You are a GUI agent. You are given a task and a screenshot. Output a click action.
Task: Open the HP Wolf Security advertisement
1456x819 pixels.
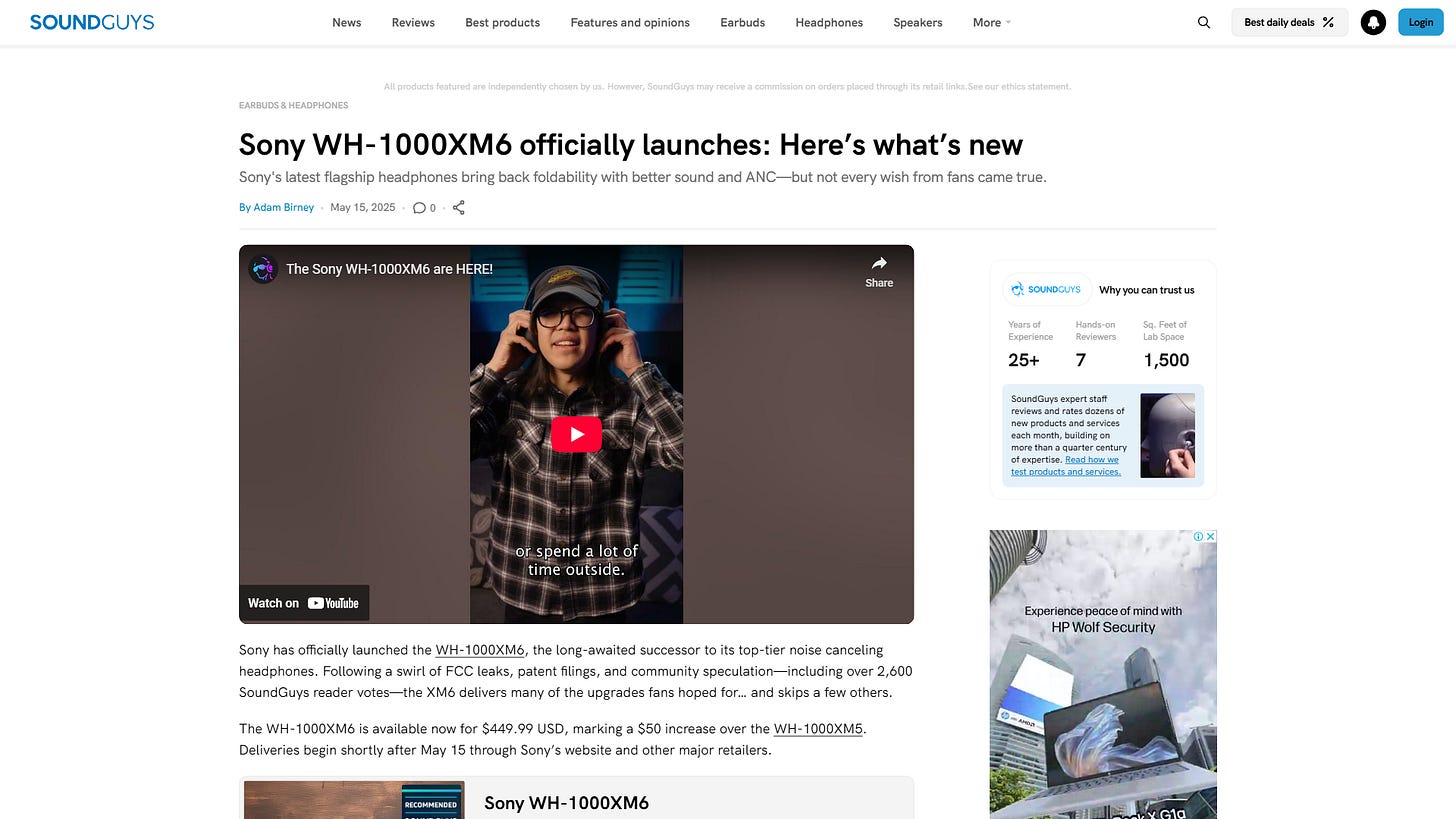[1103, 674]
